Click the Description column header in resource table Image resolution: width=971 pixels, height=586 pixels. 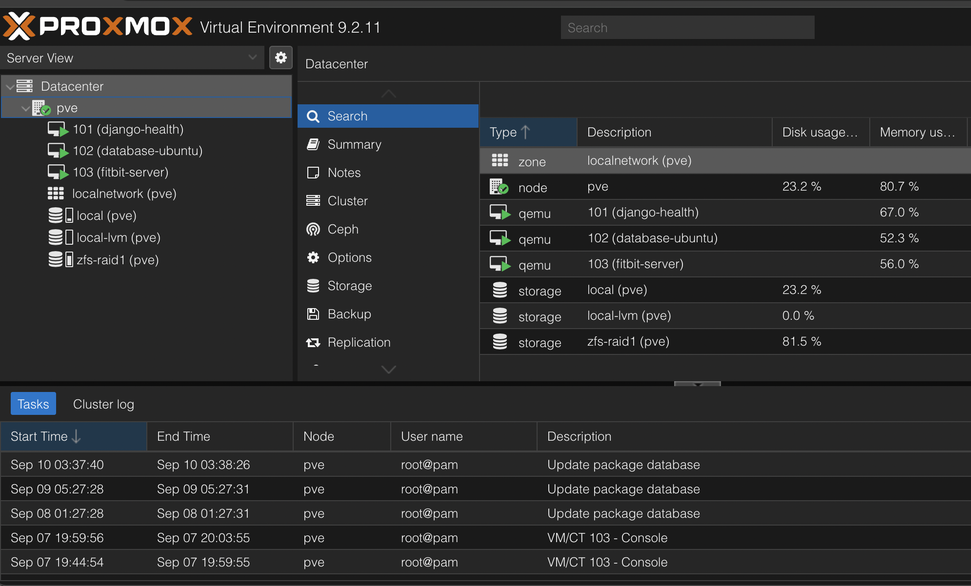click(674, 132)
